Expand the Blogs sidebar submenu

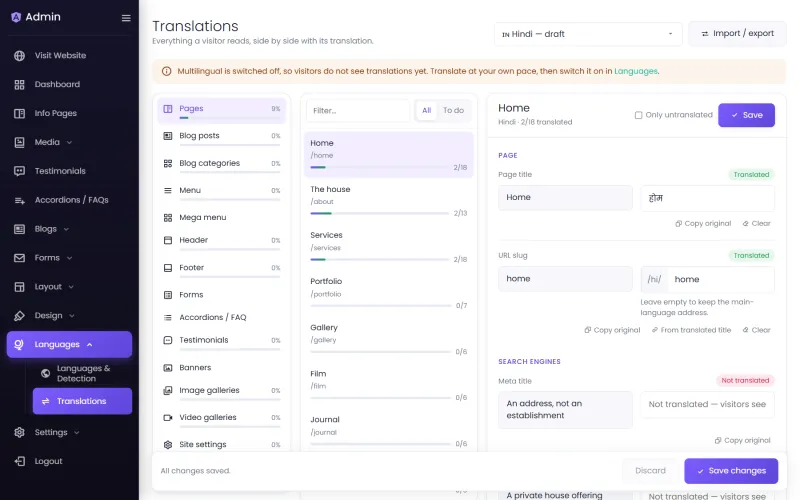66,229
